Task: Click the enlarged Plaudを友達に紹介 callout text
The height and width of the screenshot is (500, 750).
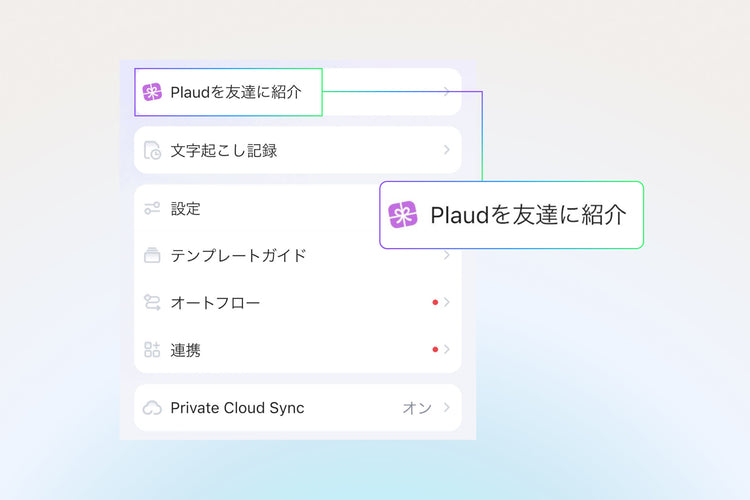Action: tap(528, 215)
